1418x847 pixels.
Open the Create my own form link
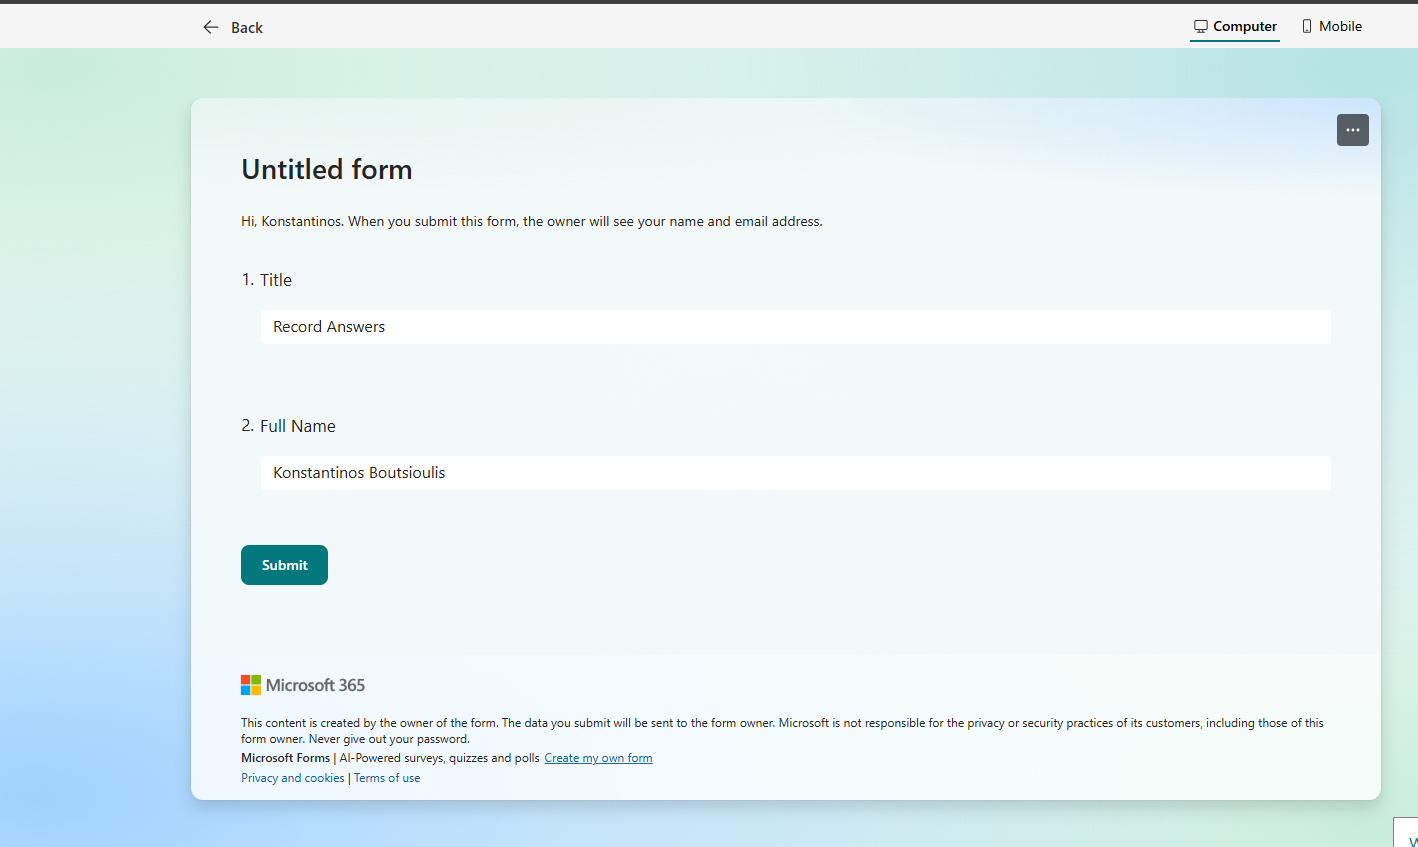(598, 758)
